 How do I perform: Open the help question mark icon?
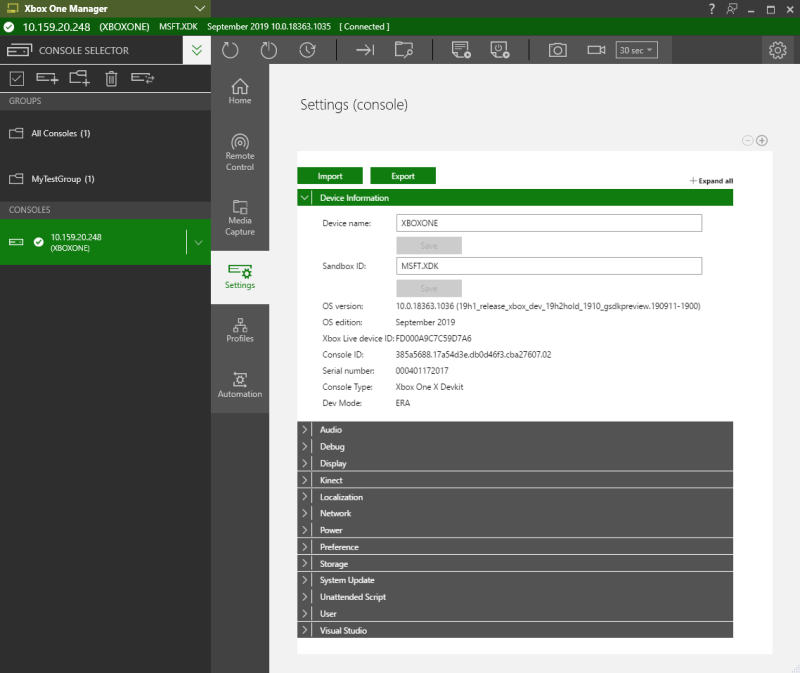click(x=712, y=9)
